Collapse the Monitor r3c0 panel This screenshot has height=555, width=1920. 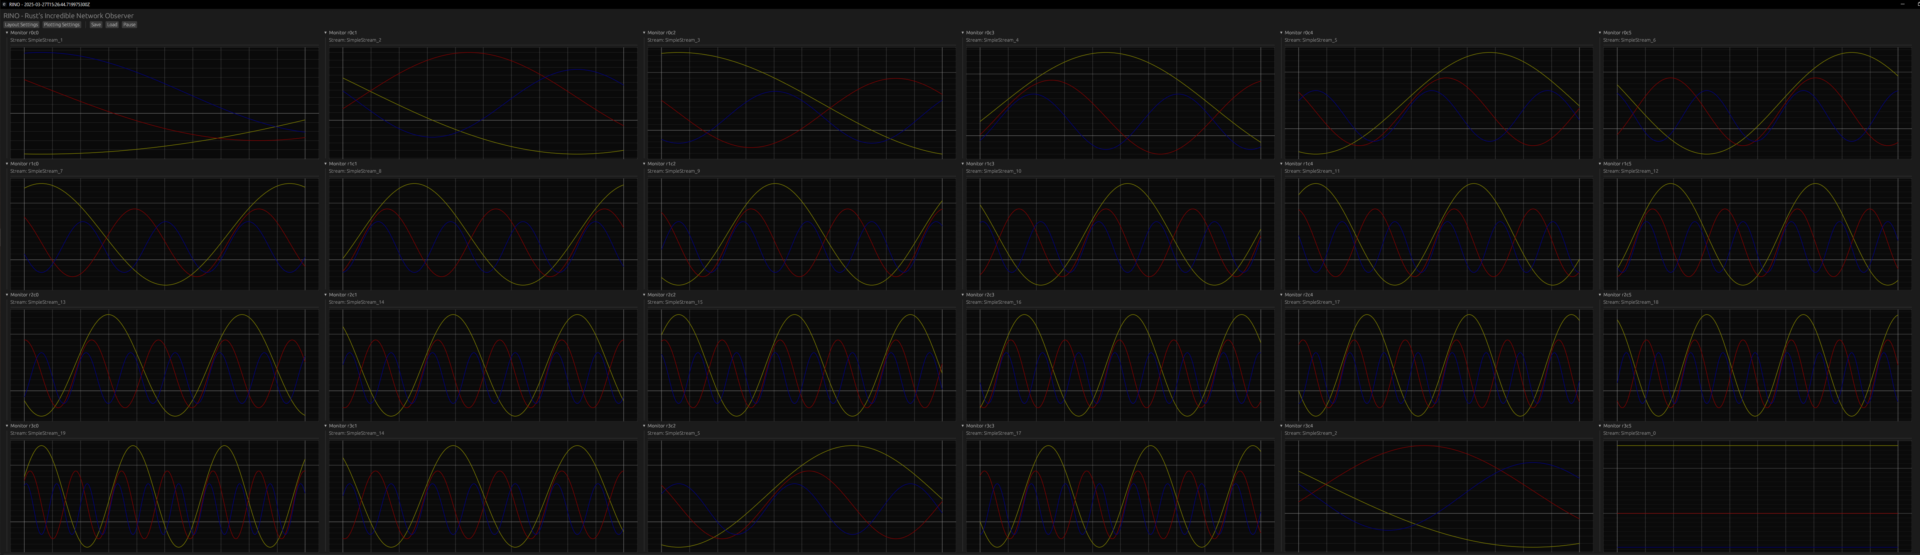point(7,426)
